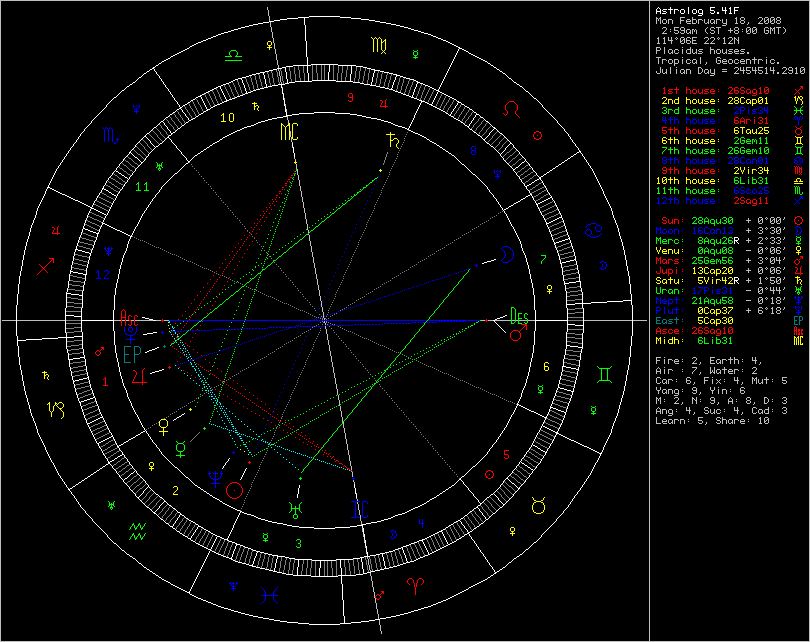
Task: Select the 'Yang: 9, Yin: 6' line
Action: [700, 391]
